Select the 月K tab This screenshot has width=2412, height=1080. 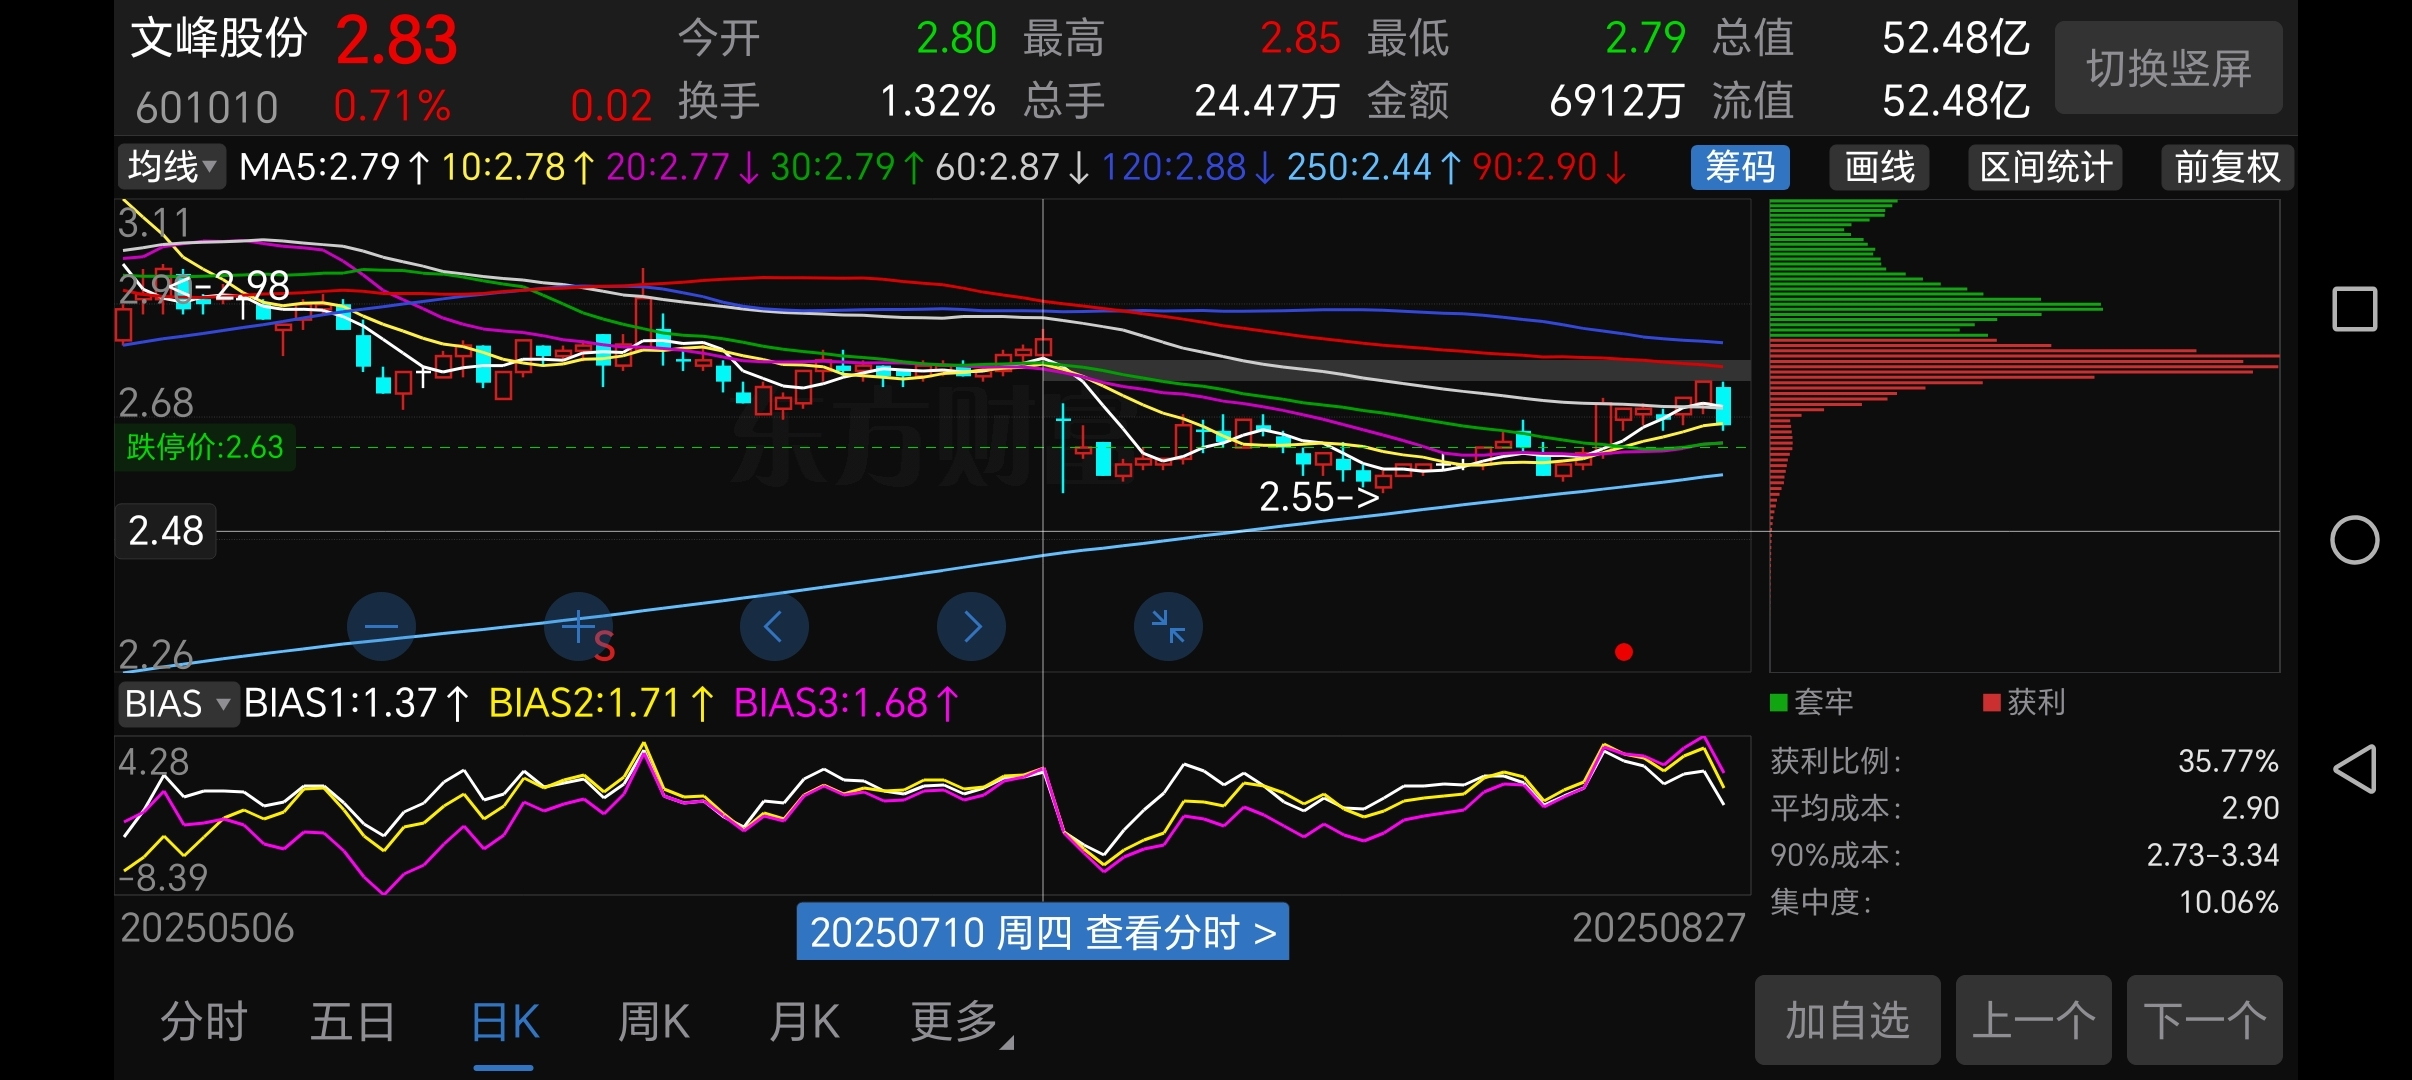tap(804, 1022)
